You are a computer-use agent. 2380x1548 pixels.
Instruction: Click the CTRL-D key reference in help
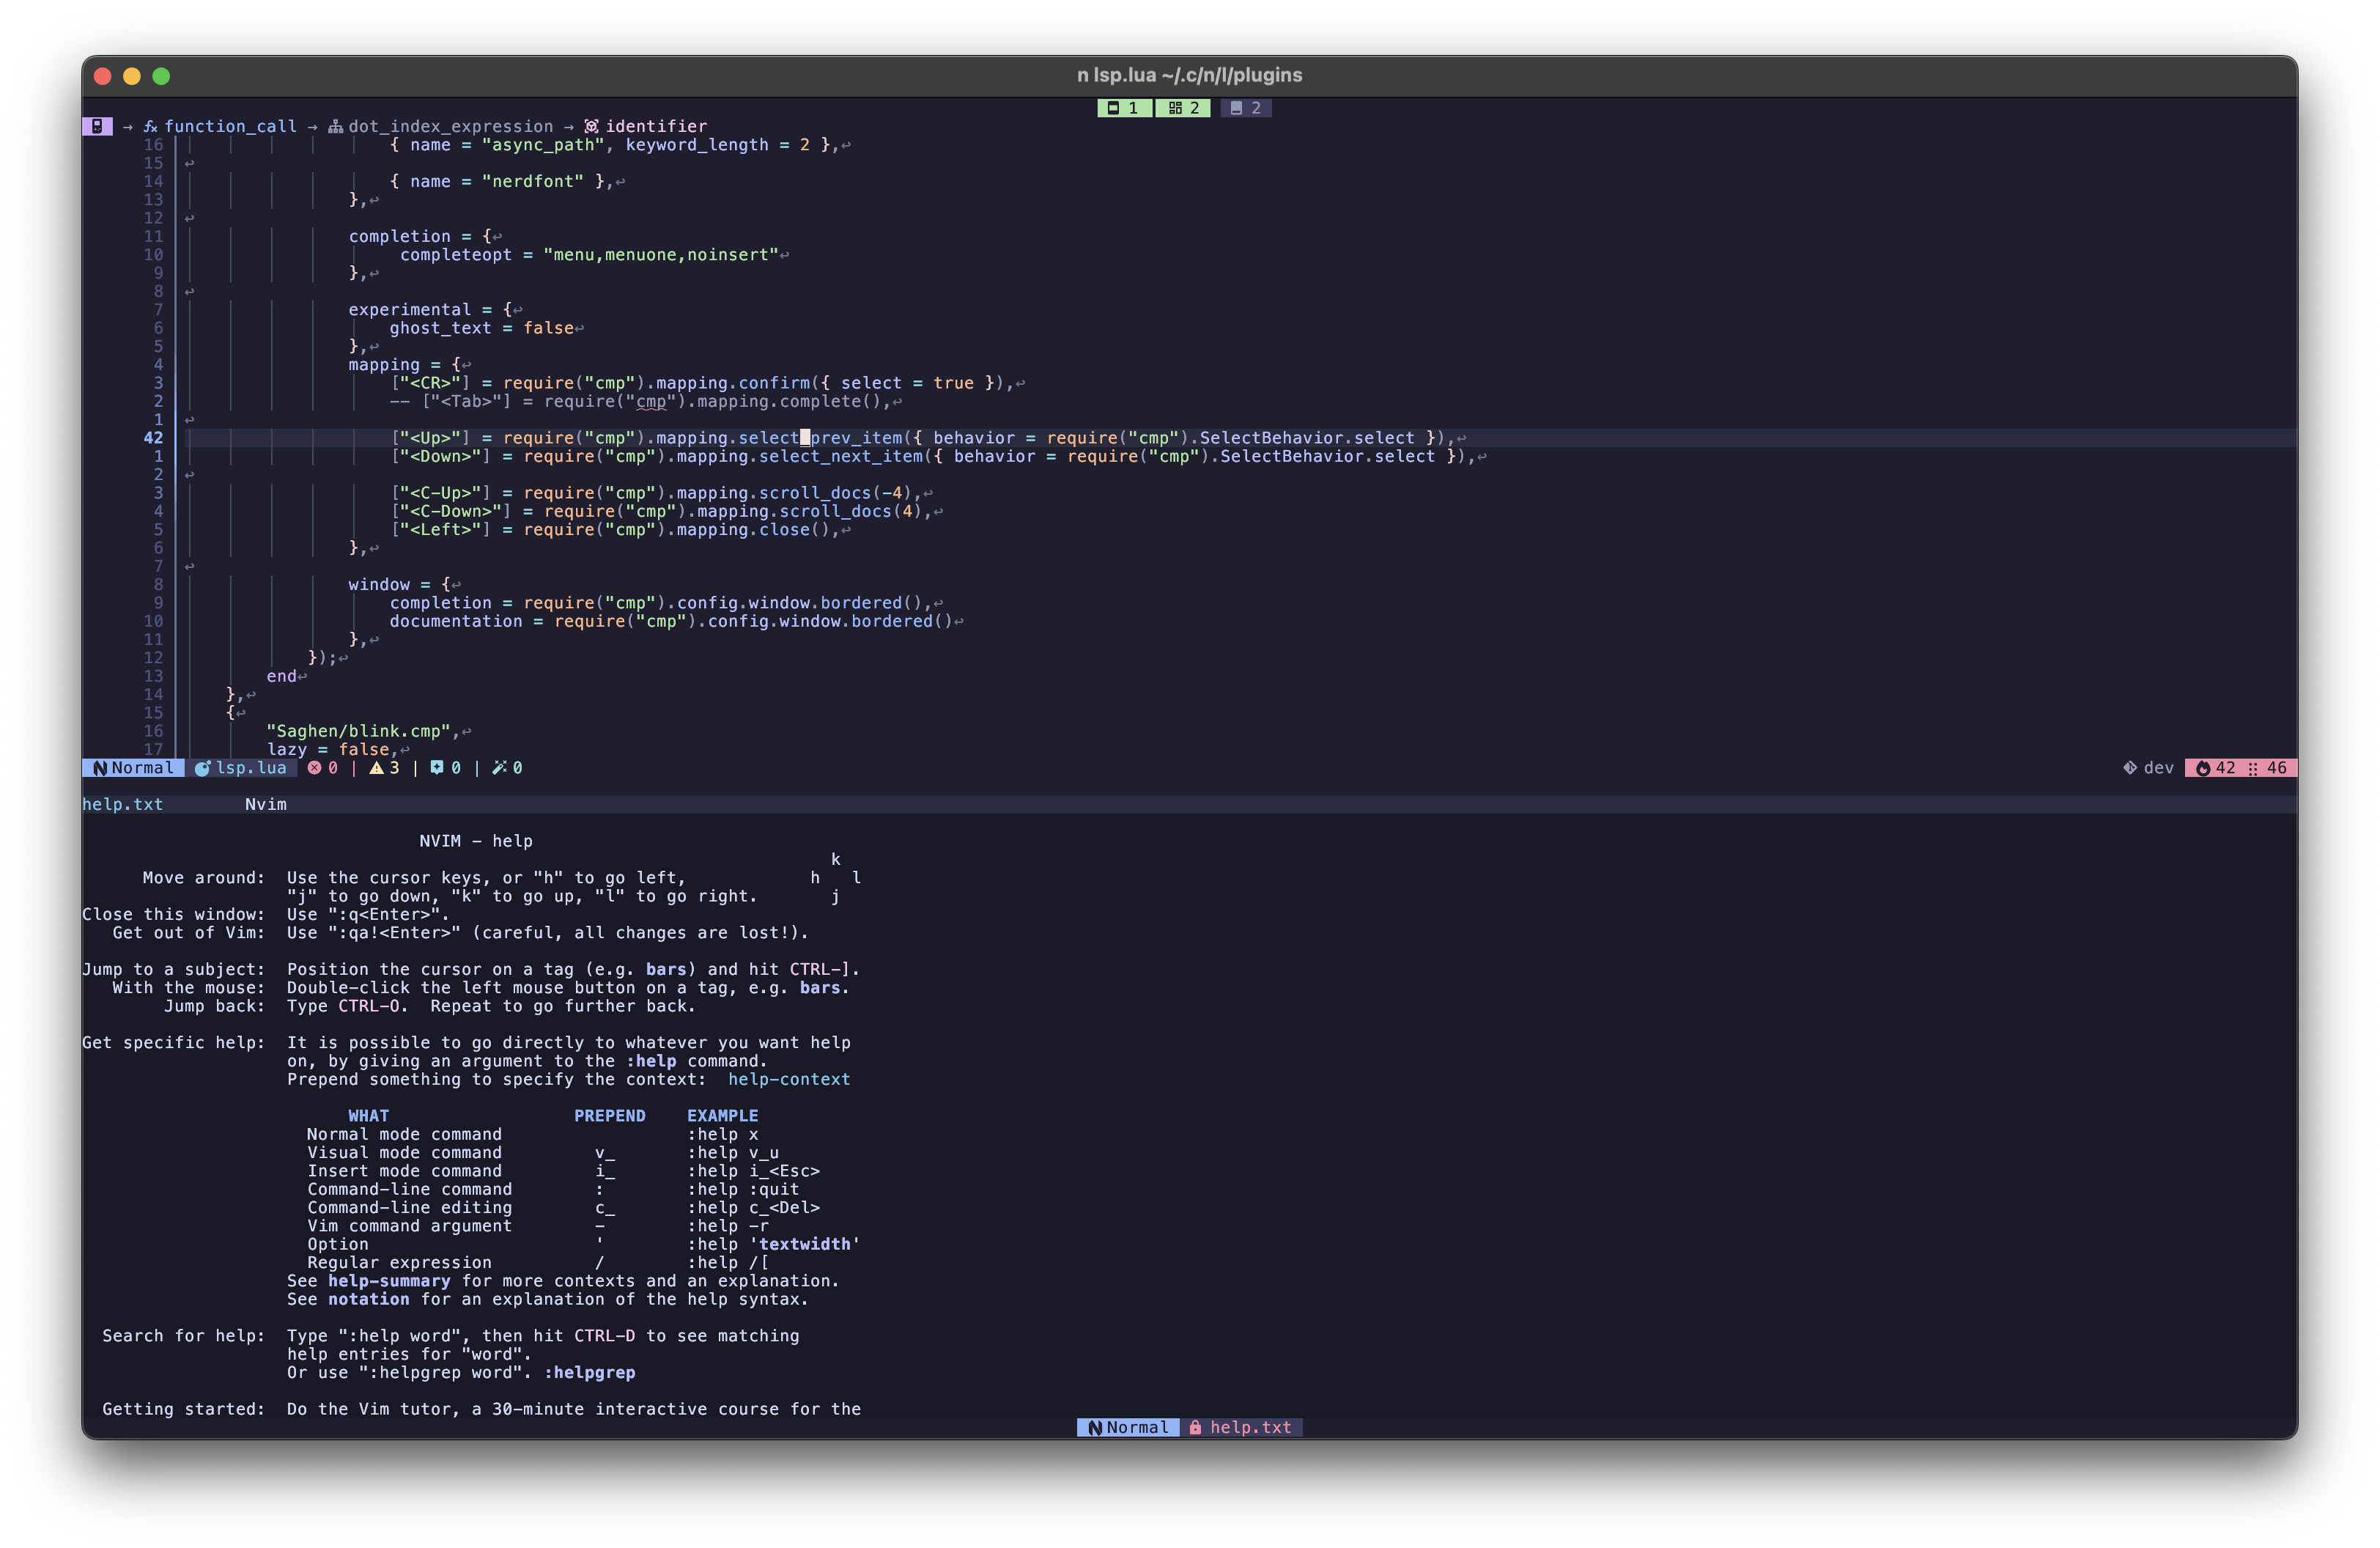tap(604, 1336)
